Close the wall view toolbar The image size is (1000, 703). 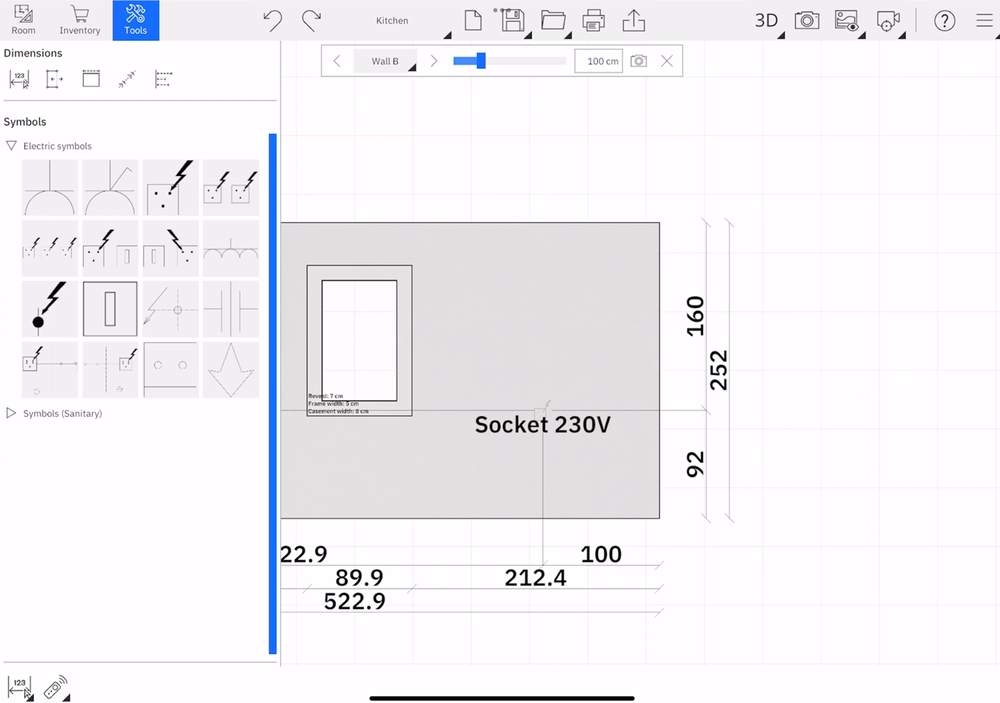pos(667,61)
